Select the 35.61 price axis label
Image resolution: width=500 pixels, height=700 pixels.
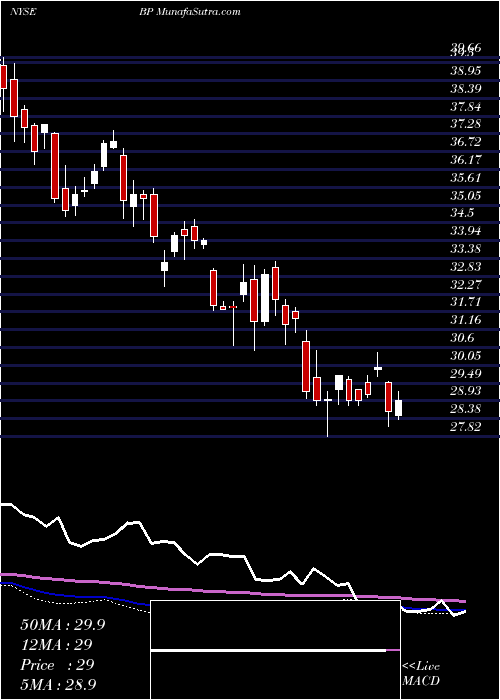[465, 177]
